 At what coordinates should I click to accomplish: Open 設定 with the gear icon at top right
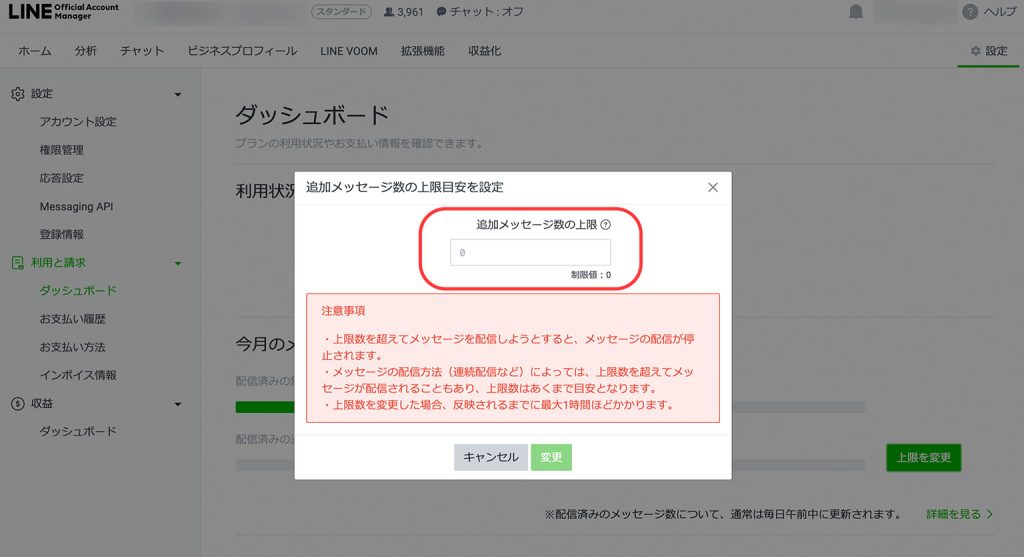988,51
